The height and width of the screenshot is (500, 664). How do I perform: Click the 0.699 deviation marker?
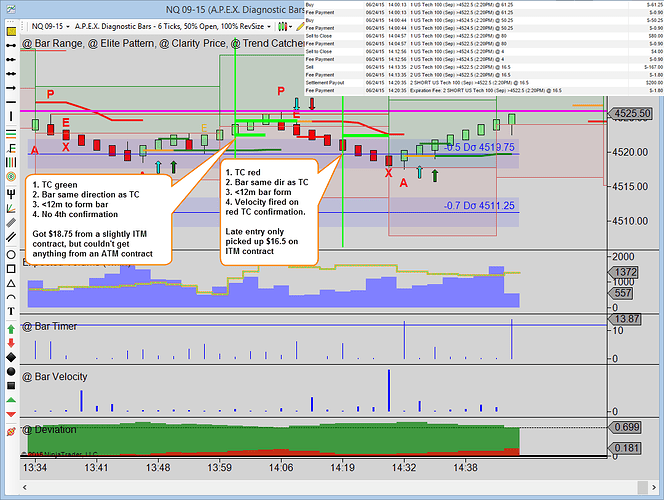(625, 427)
